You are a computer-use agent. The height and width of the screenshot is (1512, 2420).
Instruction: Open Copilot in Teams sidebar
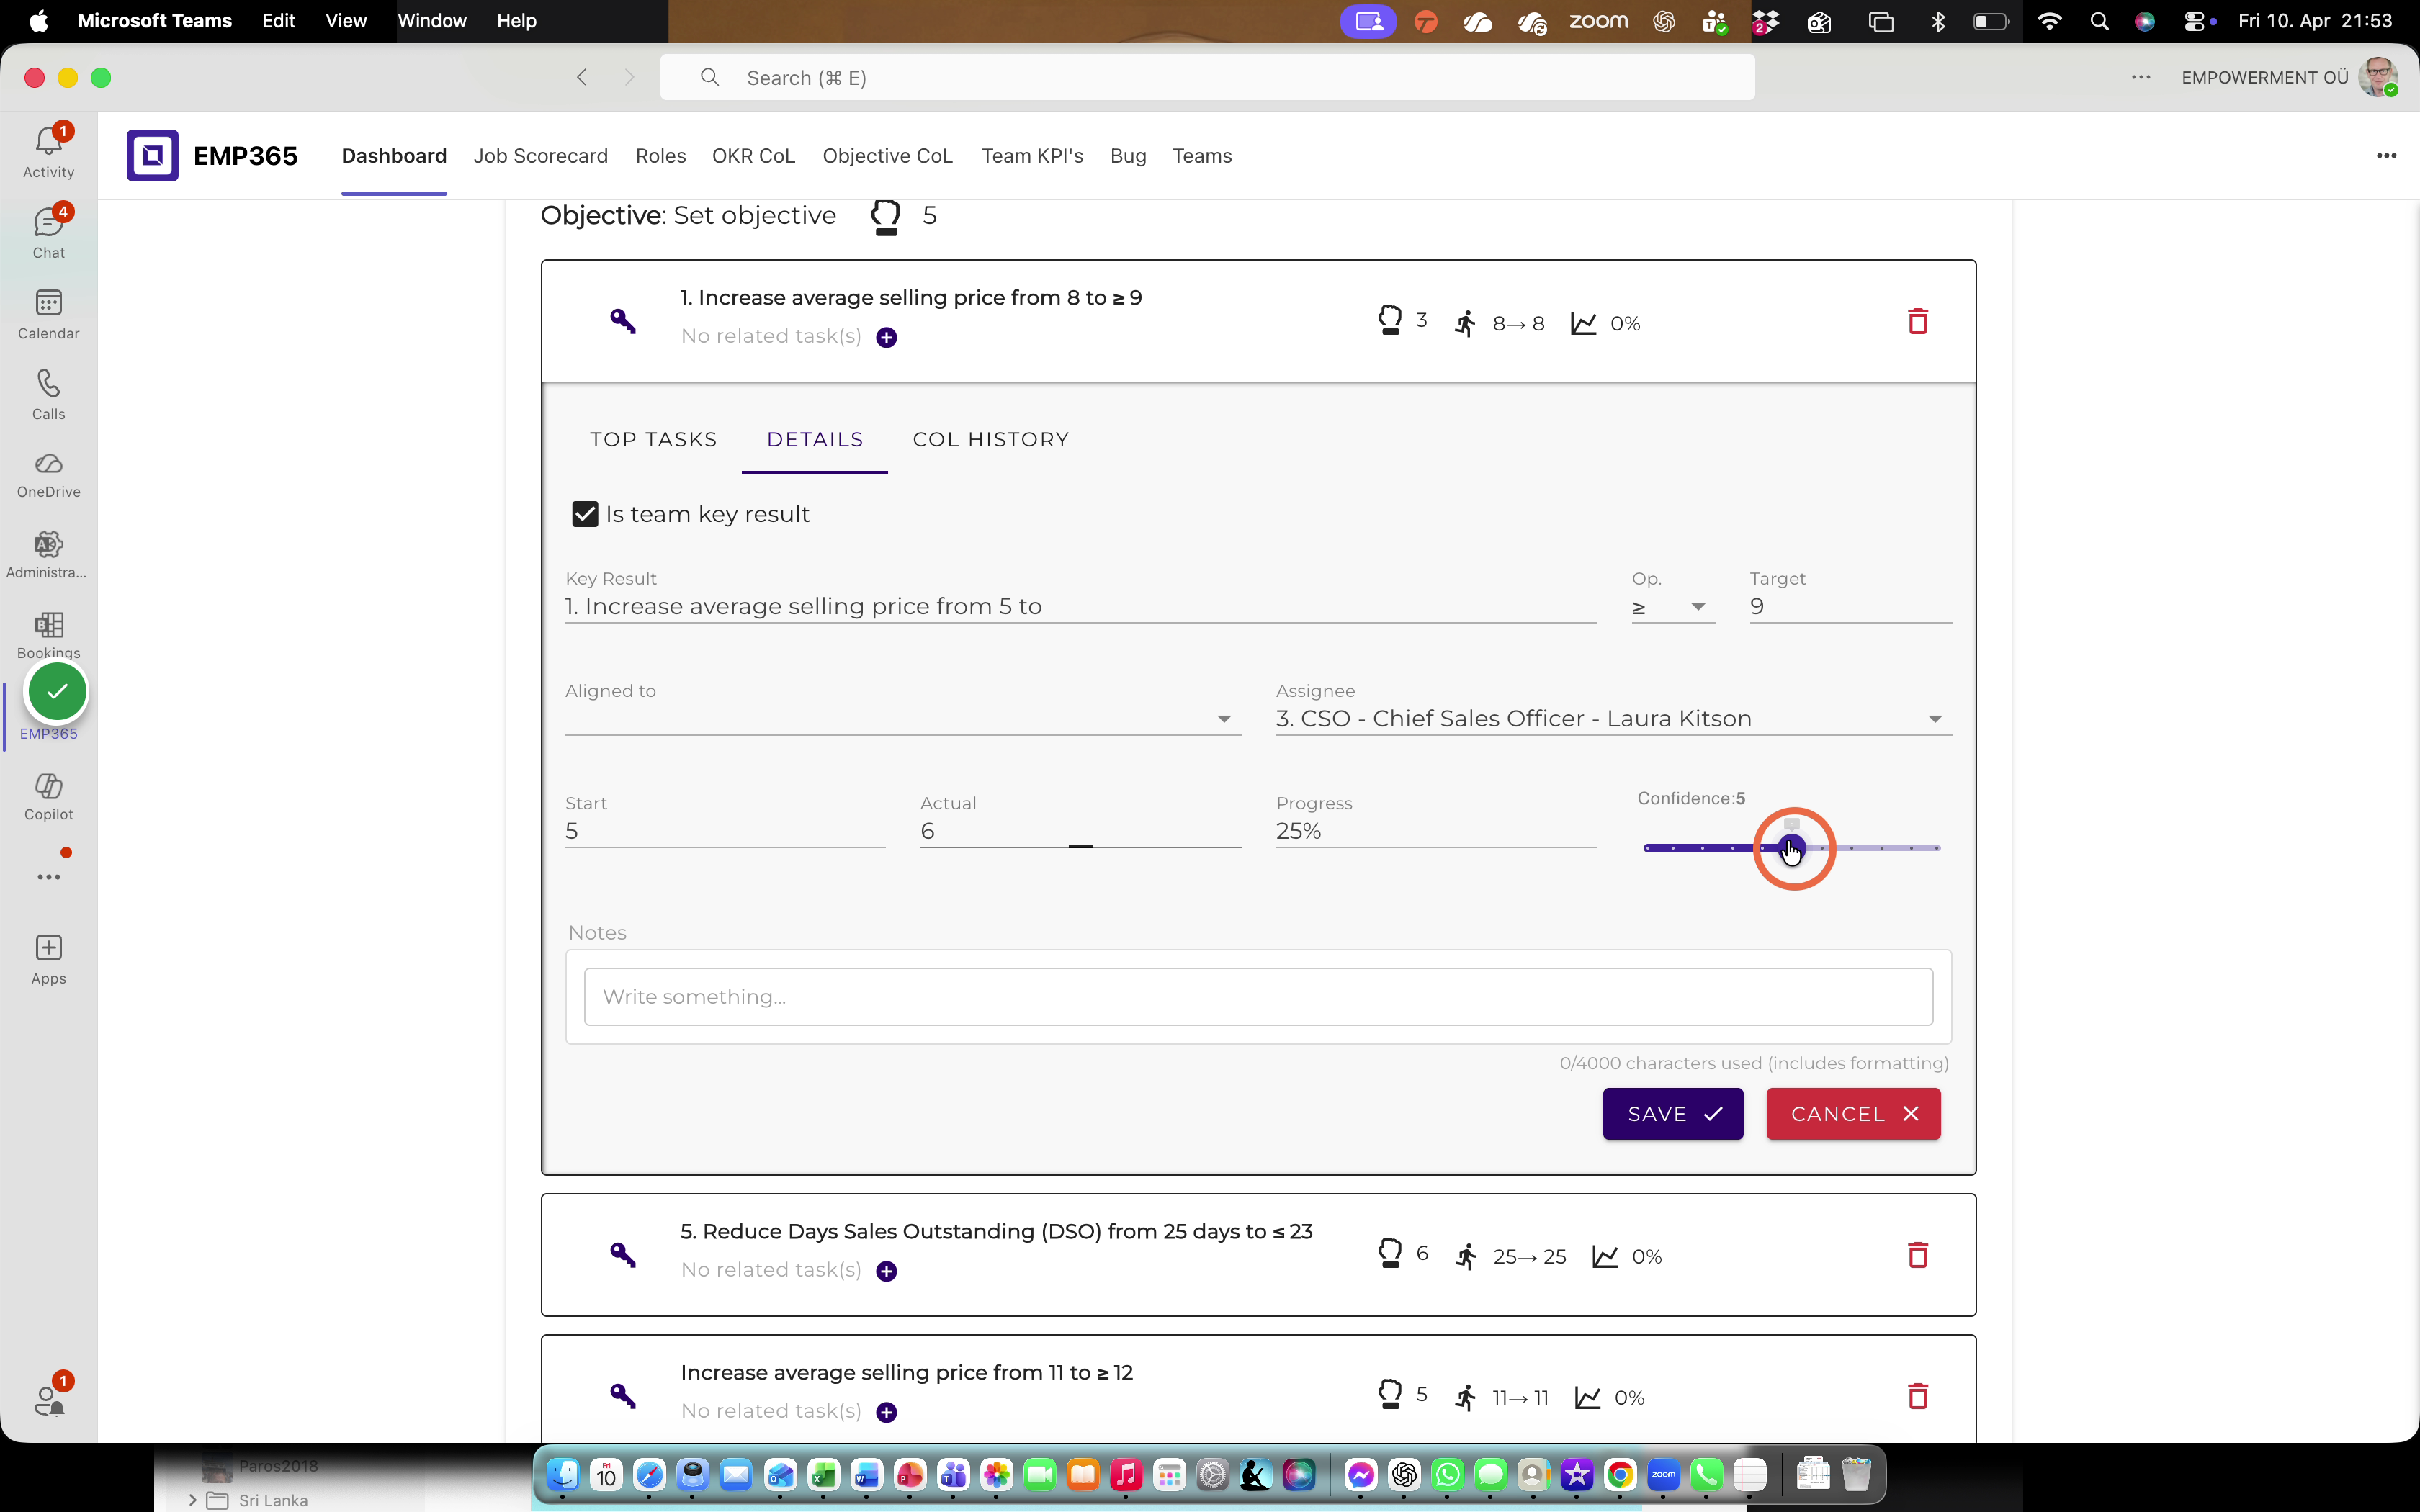48,797
